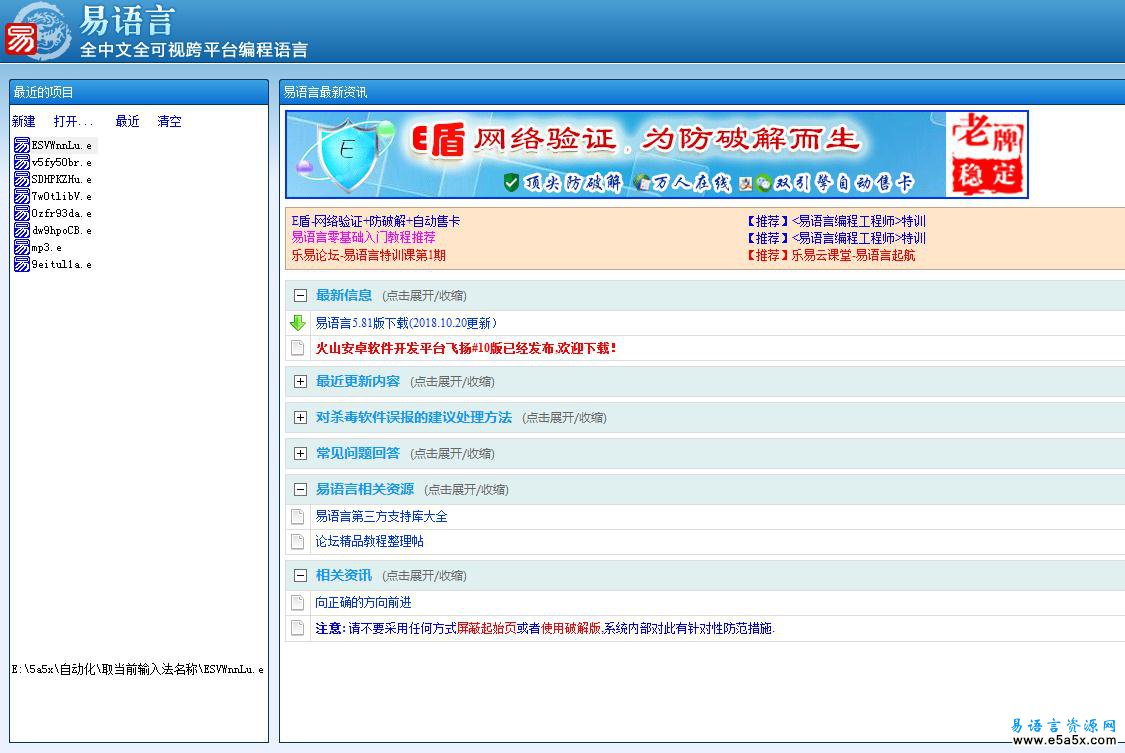This screenshot has width=1125, height=753.
Task: Open 易语言5.81版下载 link
Action: point(406,323)
